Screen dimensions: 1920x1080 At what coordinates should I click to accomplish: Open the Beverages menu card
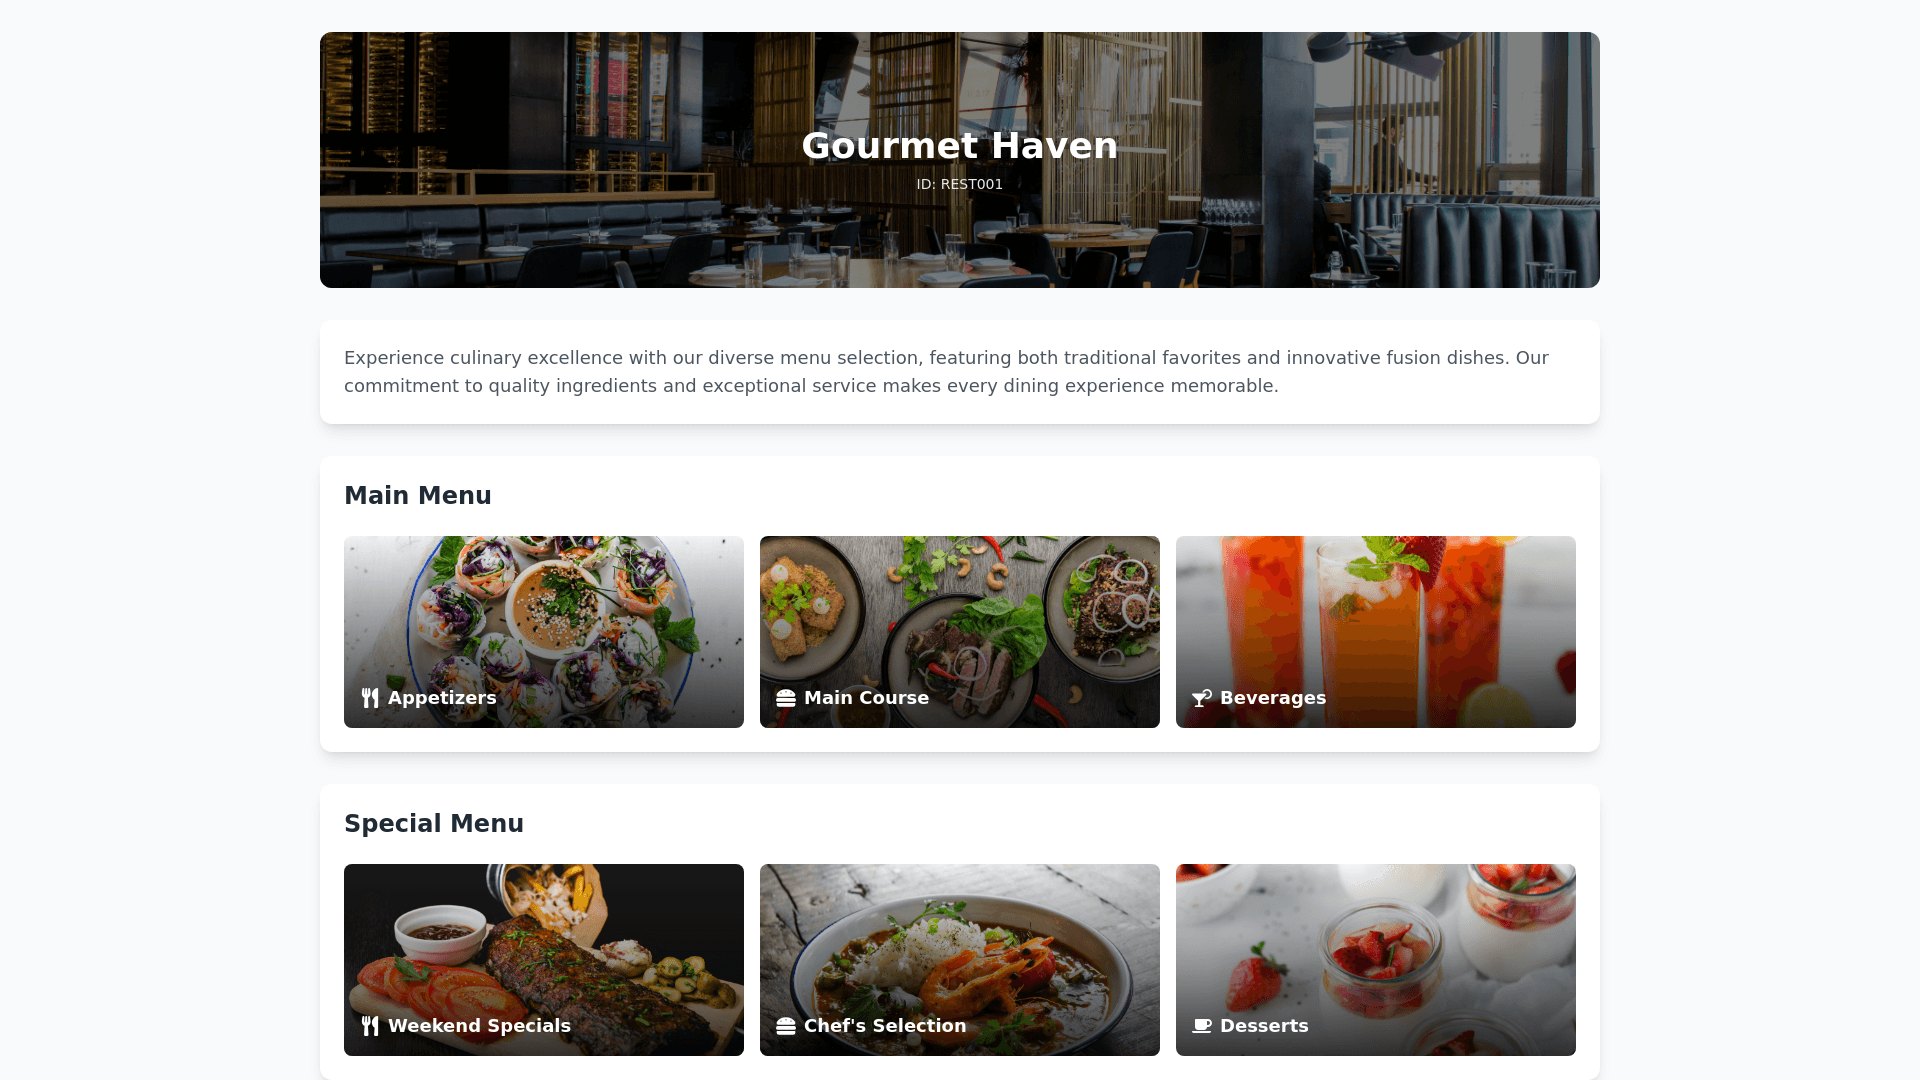[1376, 632]
